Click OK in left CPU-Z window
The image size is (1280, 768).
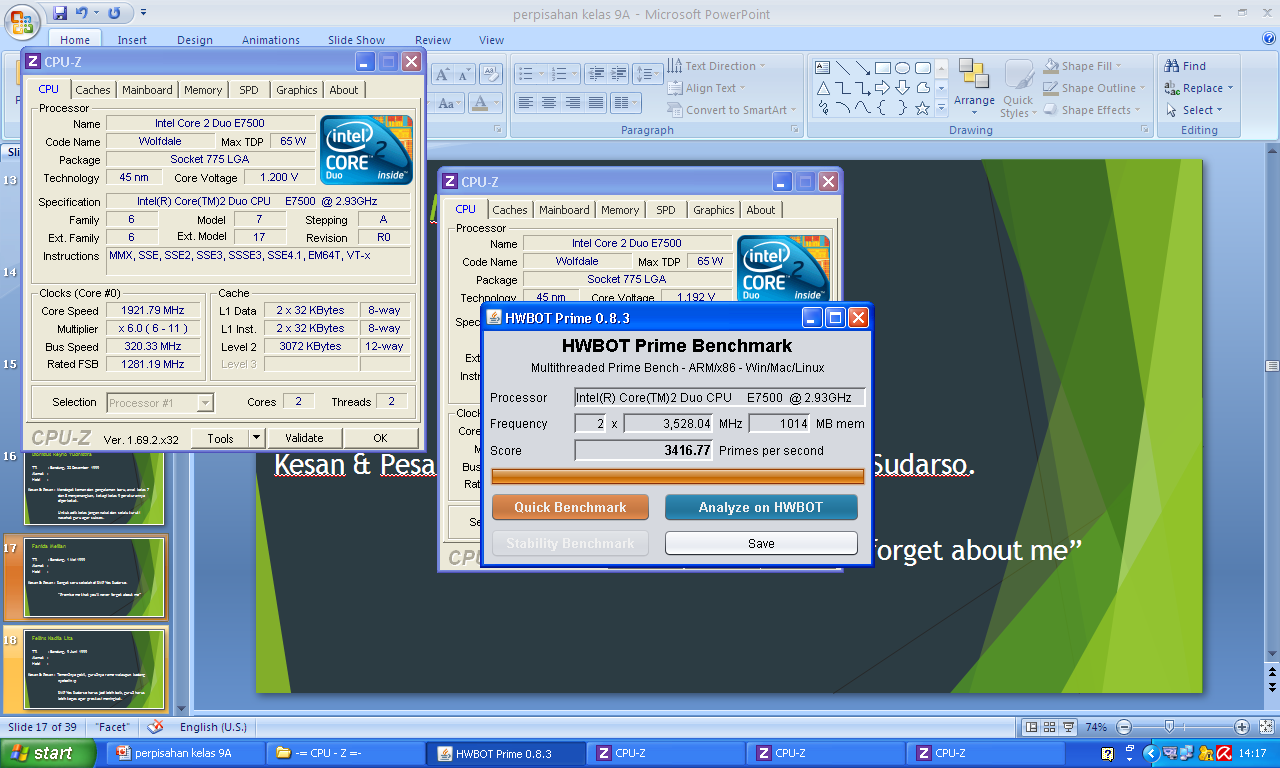coord(380,438)
